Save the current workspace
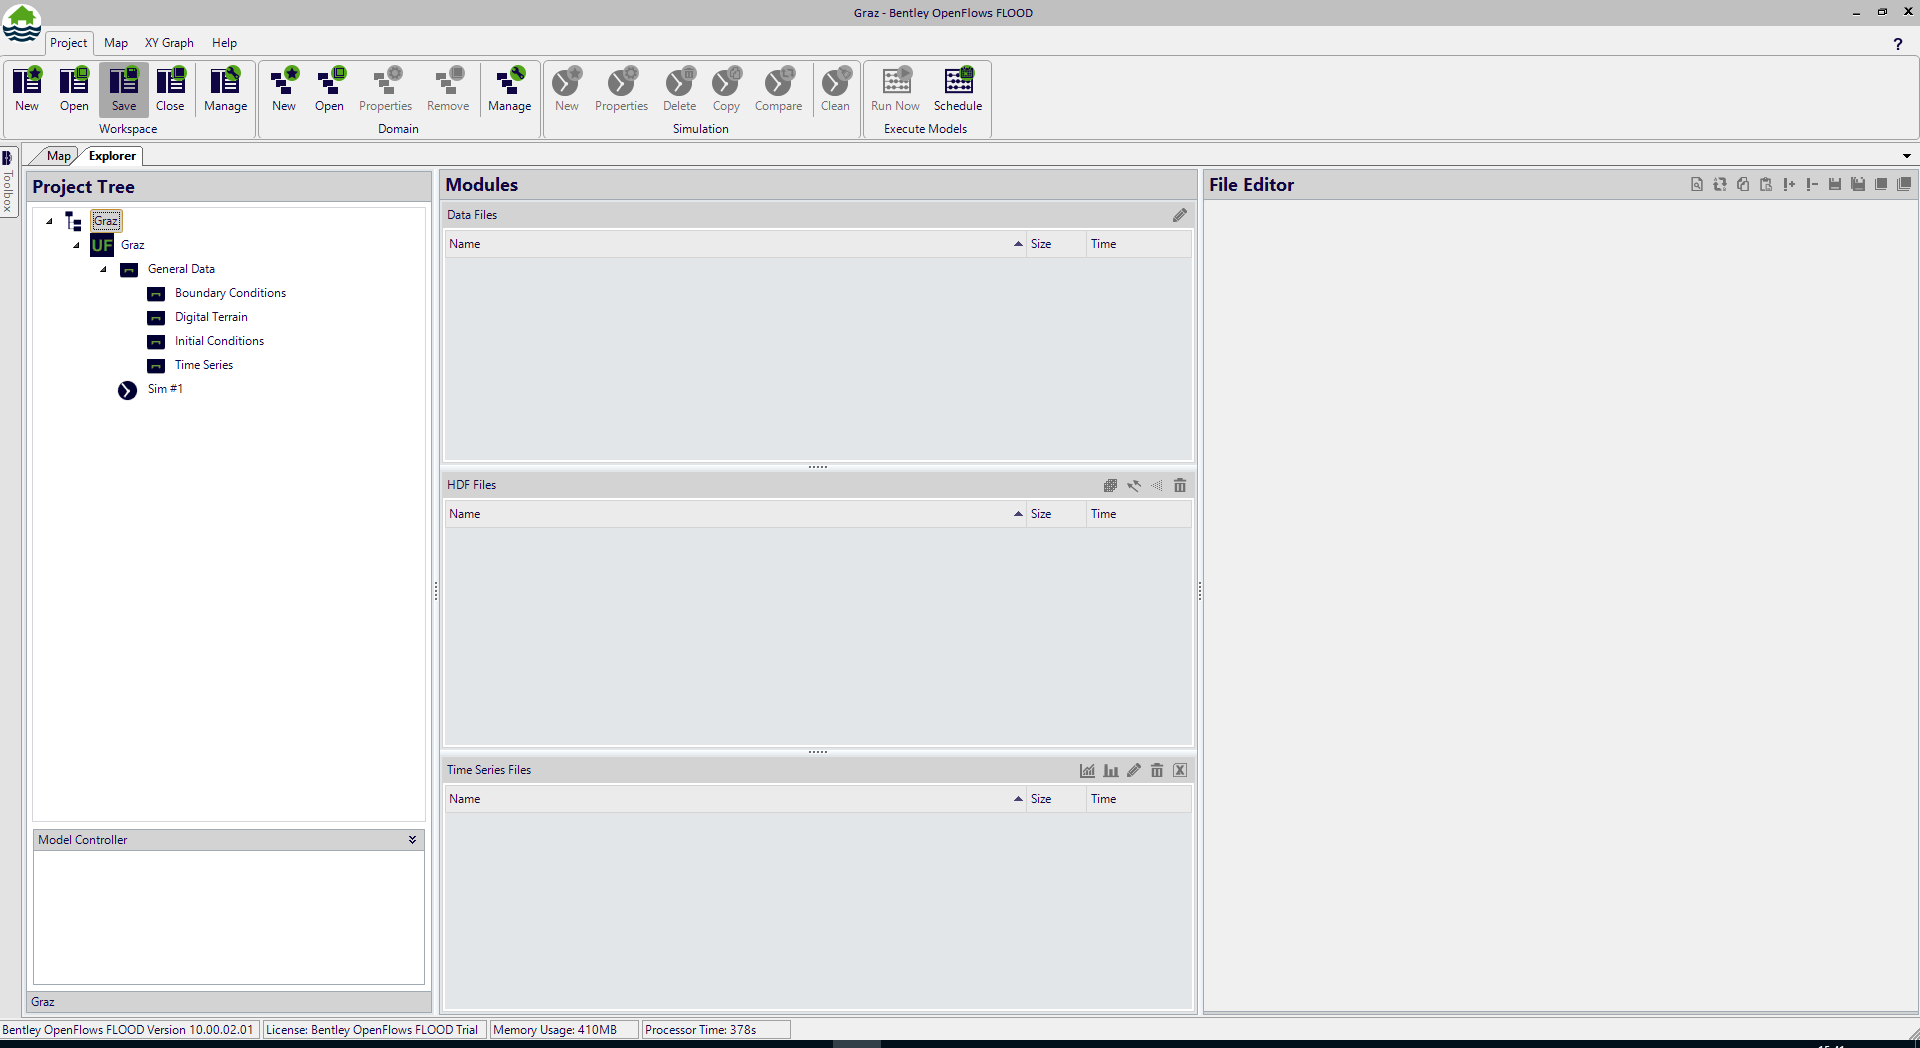1920x1048 pixels. [x=124, y=89]
